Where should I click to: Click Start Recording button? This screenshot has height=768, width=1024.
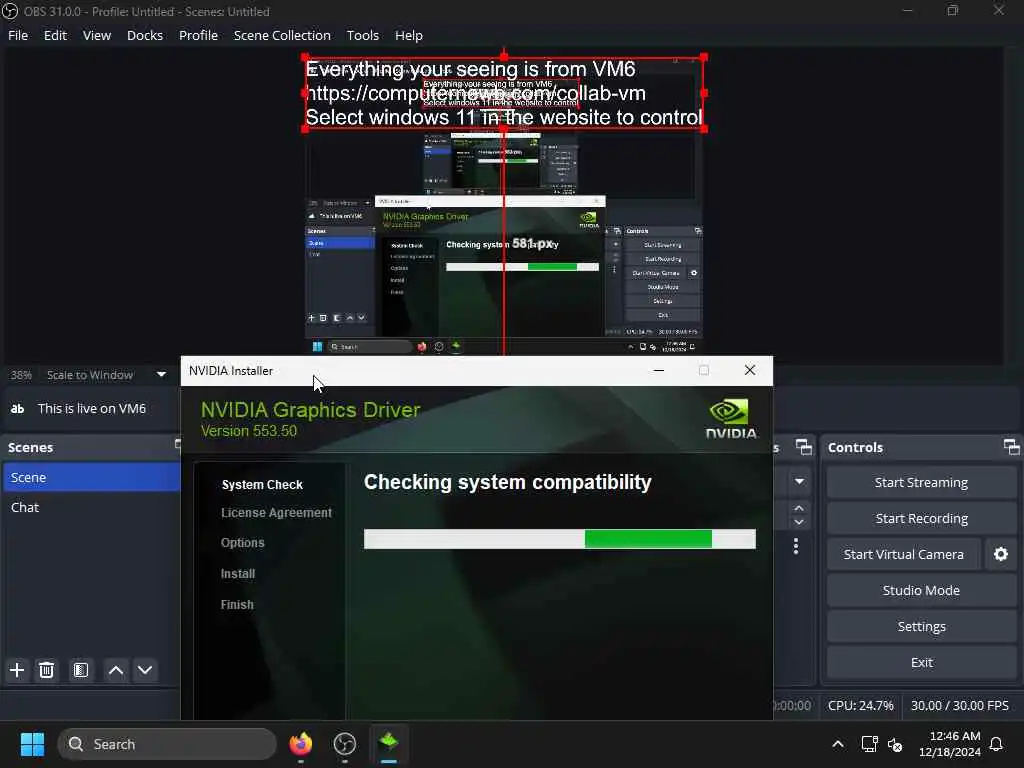click(921, 519)
